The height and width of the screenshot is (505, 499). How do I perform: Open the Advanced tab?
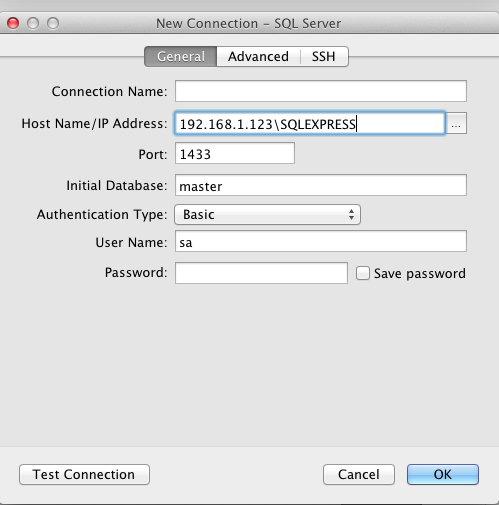258,56
